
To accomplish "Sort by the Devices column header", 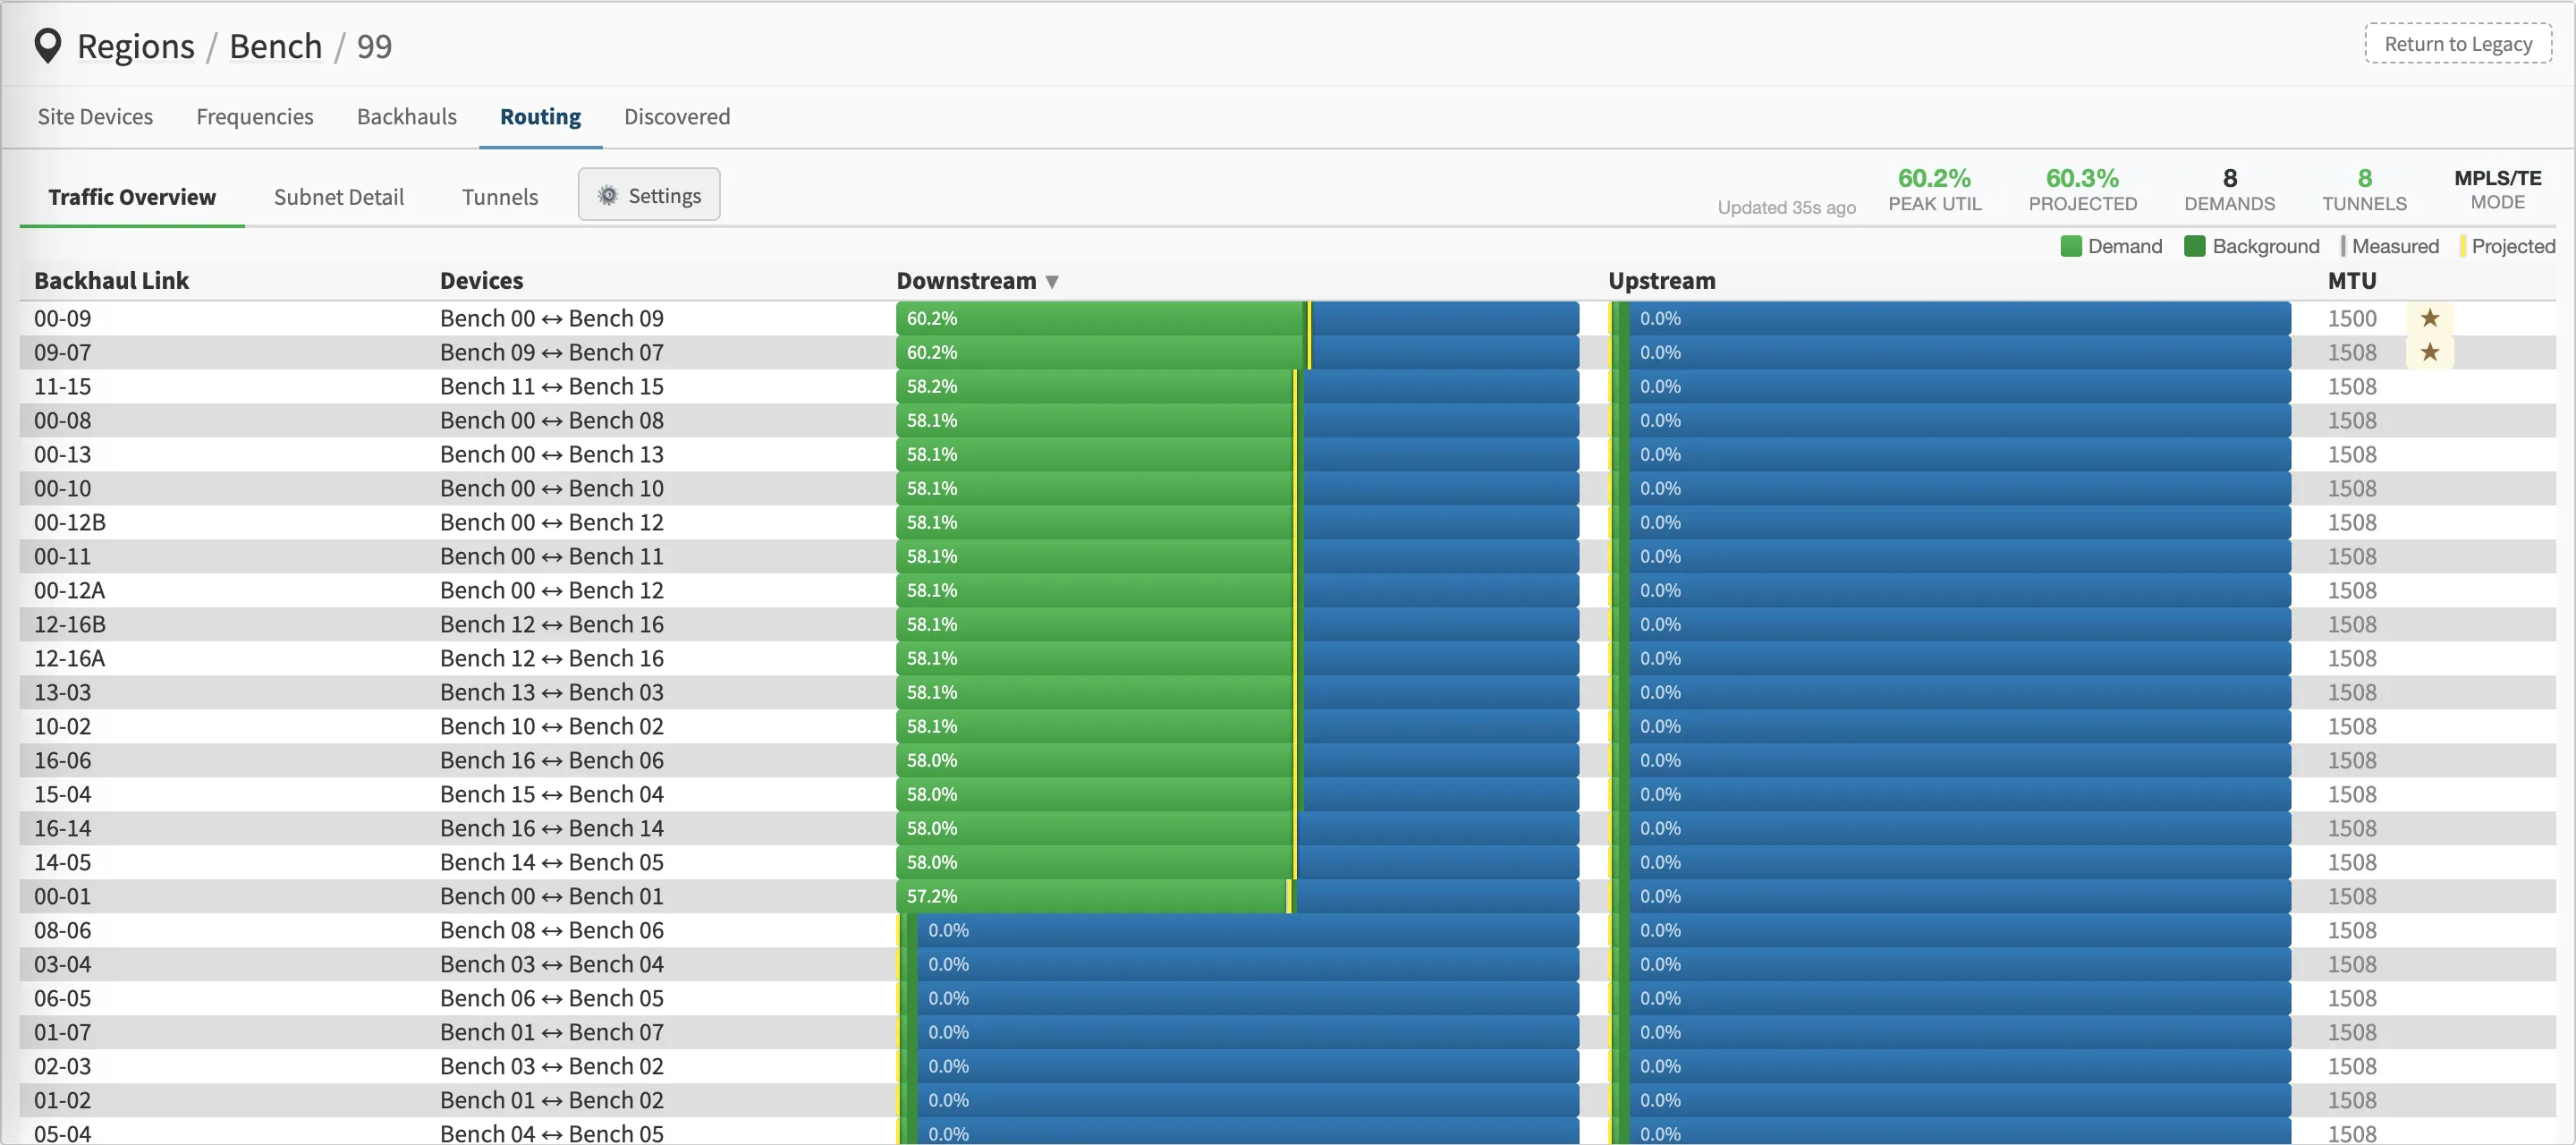I will pos(481,281).
